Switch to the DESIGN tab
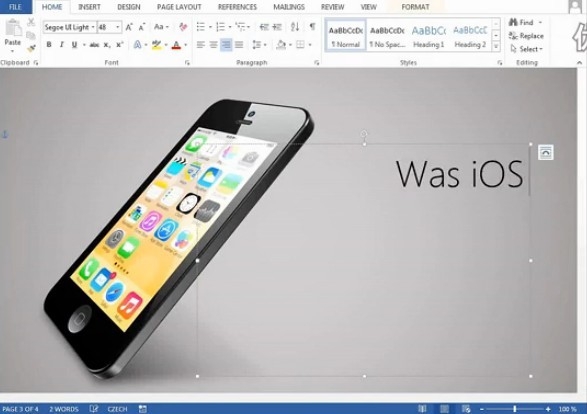 coord(128,7)
